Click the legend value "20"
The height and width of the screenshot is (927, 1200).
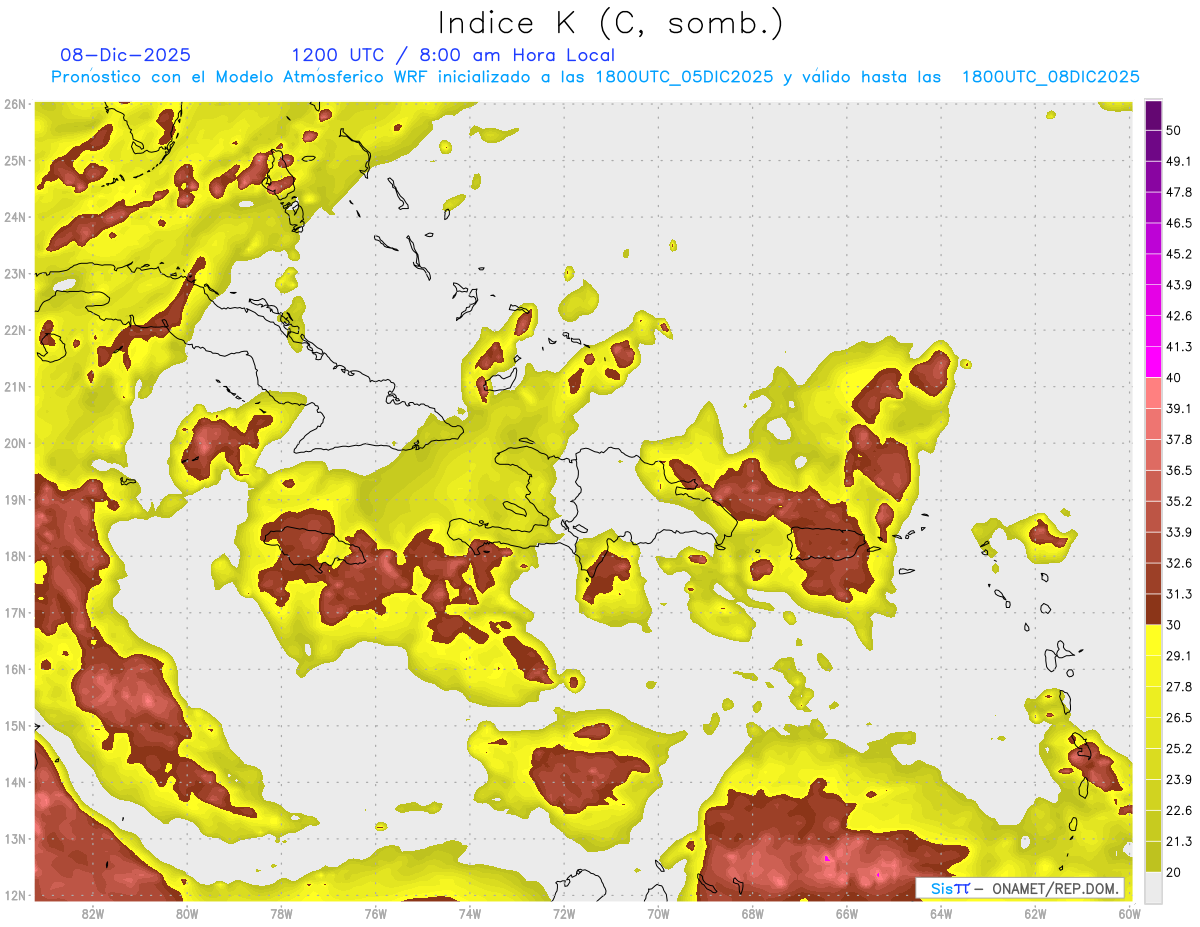(x=1174, y=873)
